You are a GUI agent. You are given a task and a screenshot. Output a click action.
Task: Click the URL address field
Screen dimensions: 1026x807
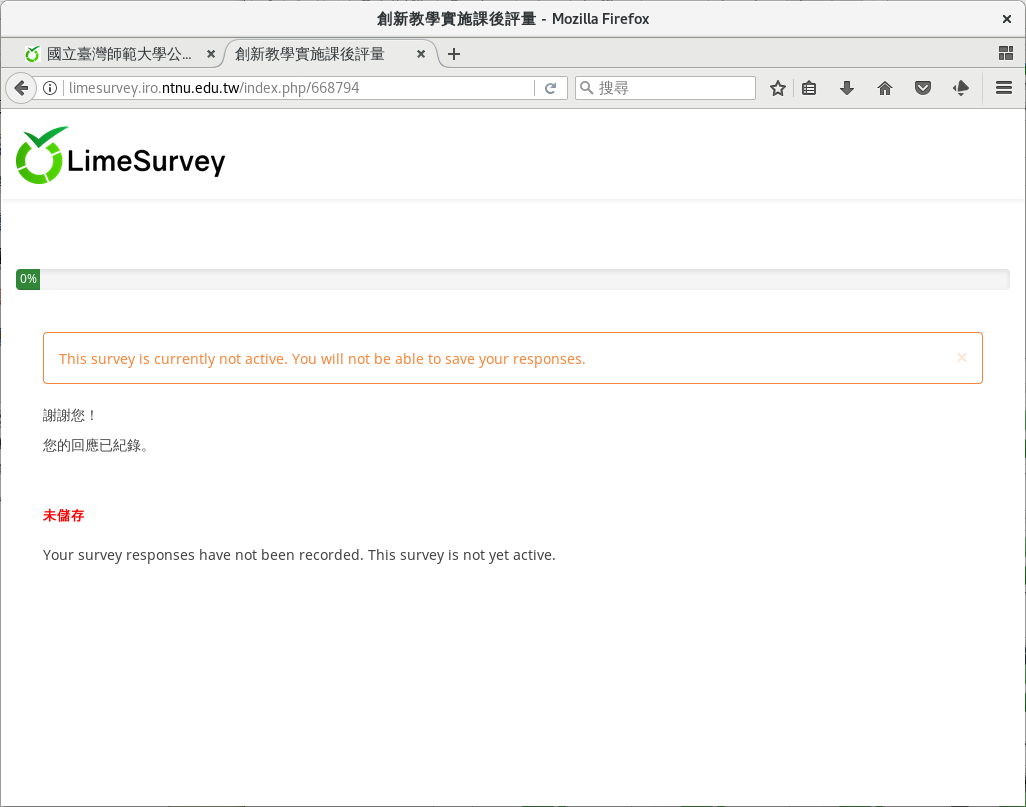point(298,88)
